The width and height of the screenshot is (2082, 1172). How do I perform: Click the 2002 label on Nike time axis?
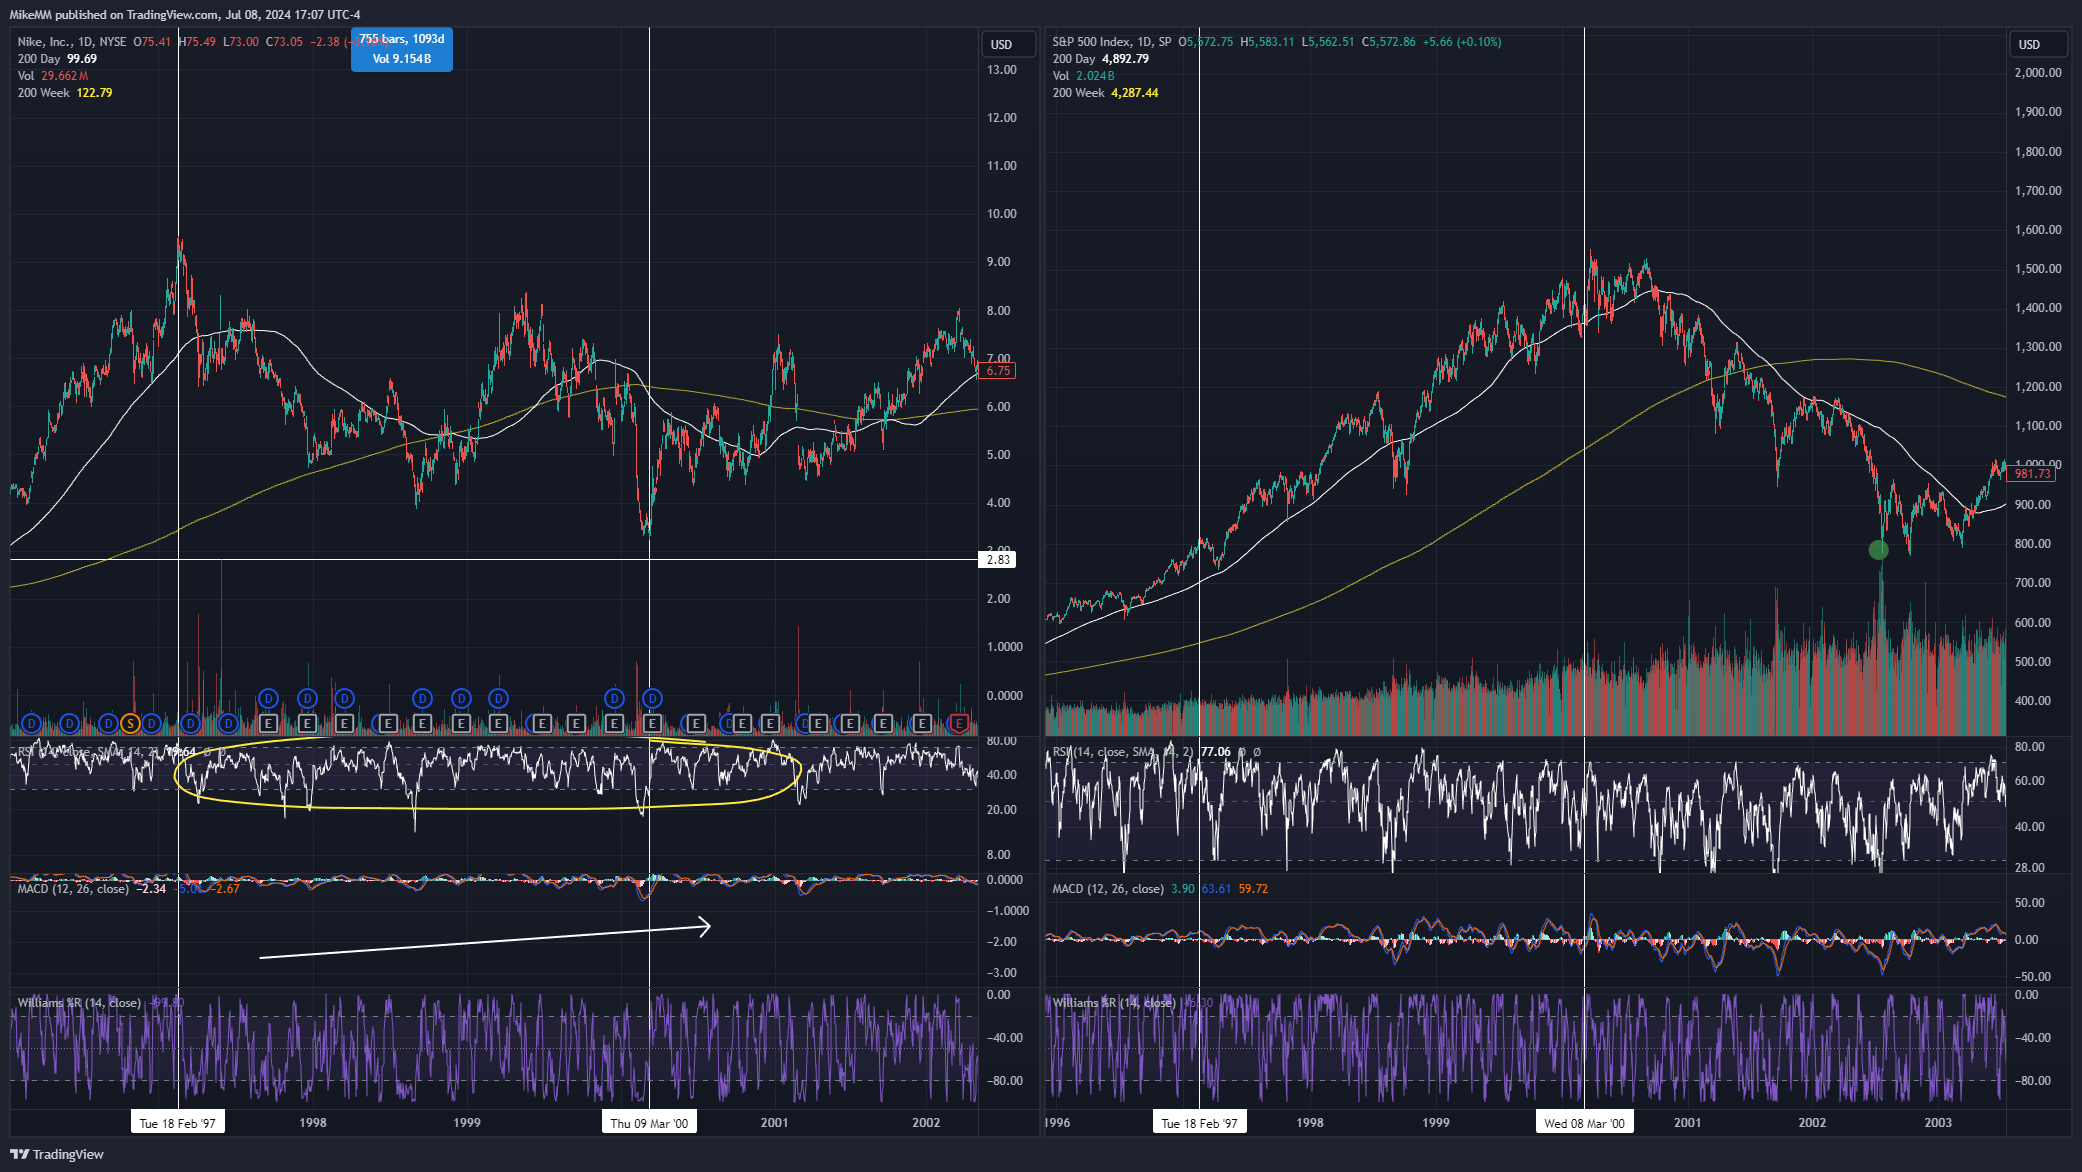click(x=926, y=1123)
